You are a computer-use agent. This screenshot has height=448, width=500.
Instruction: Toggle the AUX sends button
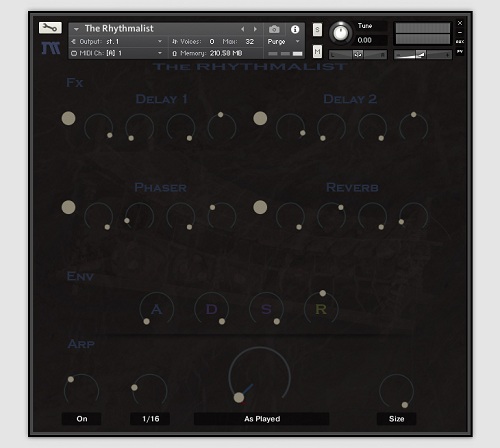460,42
